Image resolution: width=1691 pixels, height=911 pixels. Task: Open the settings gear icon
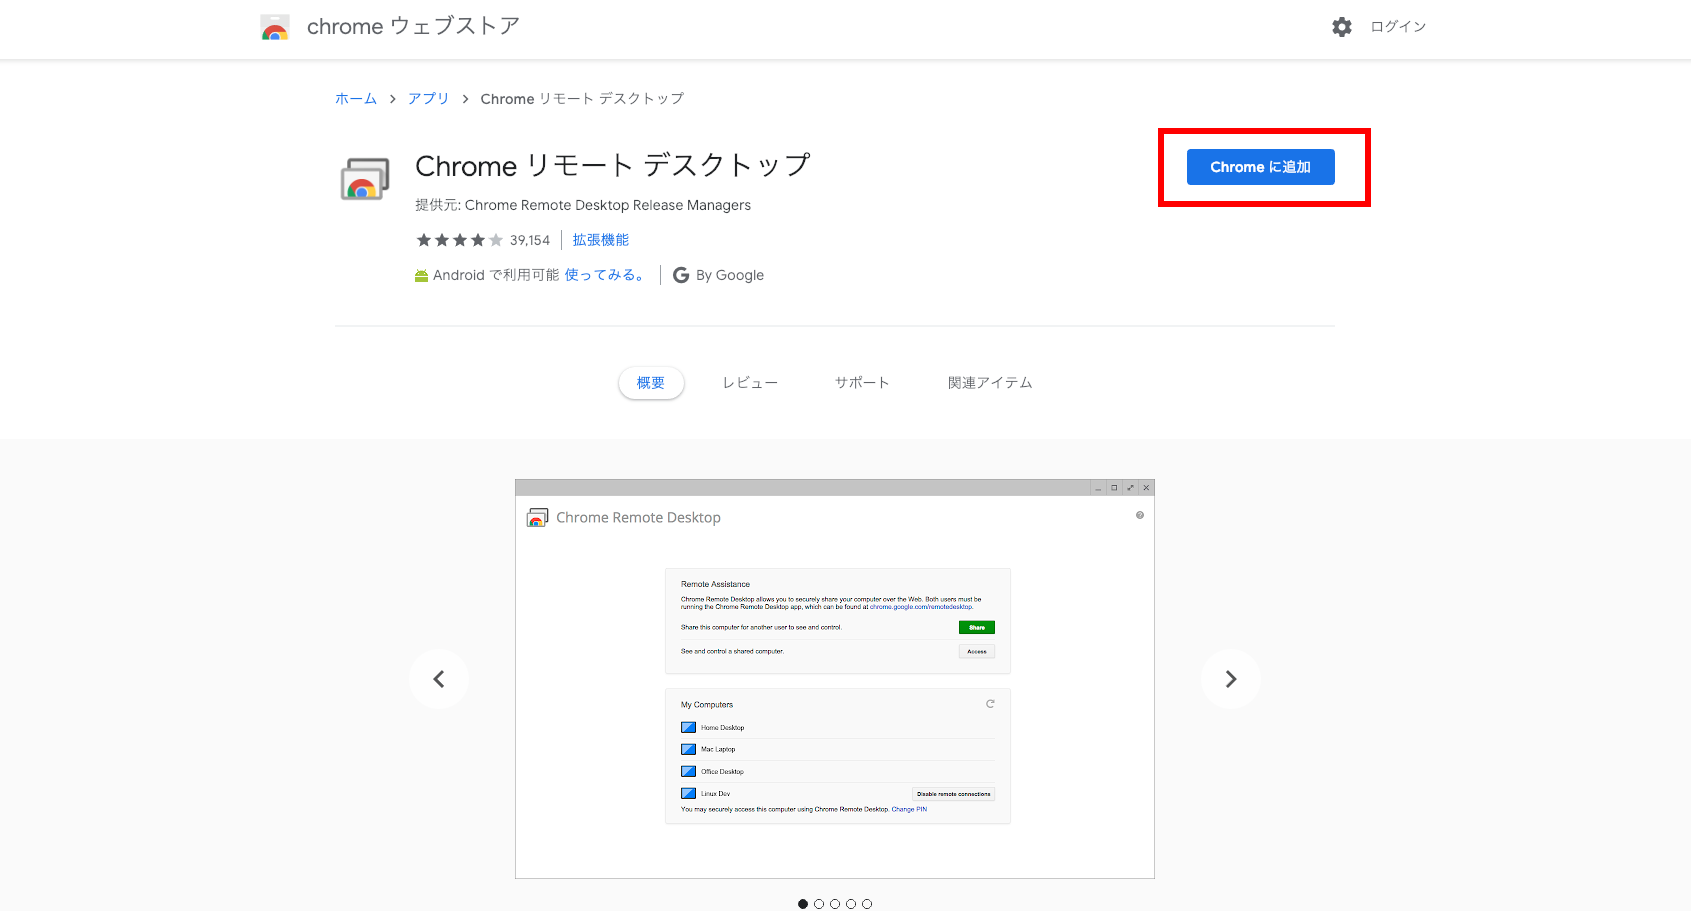(x=1342, y=27)
